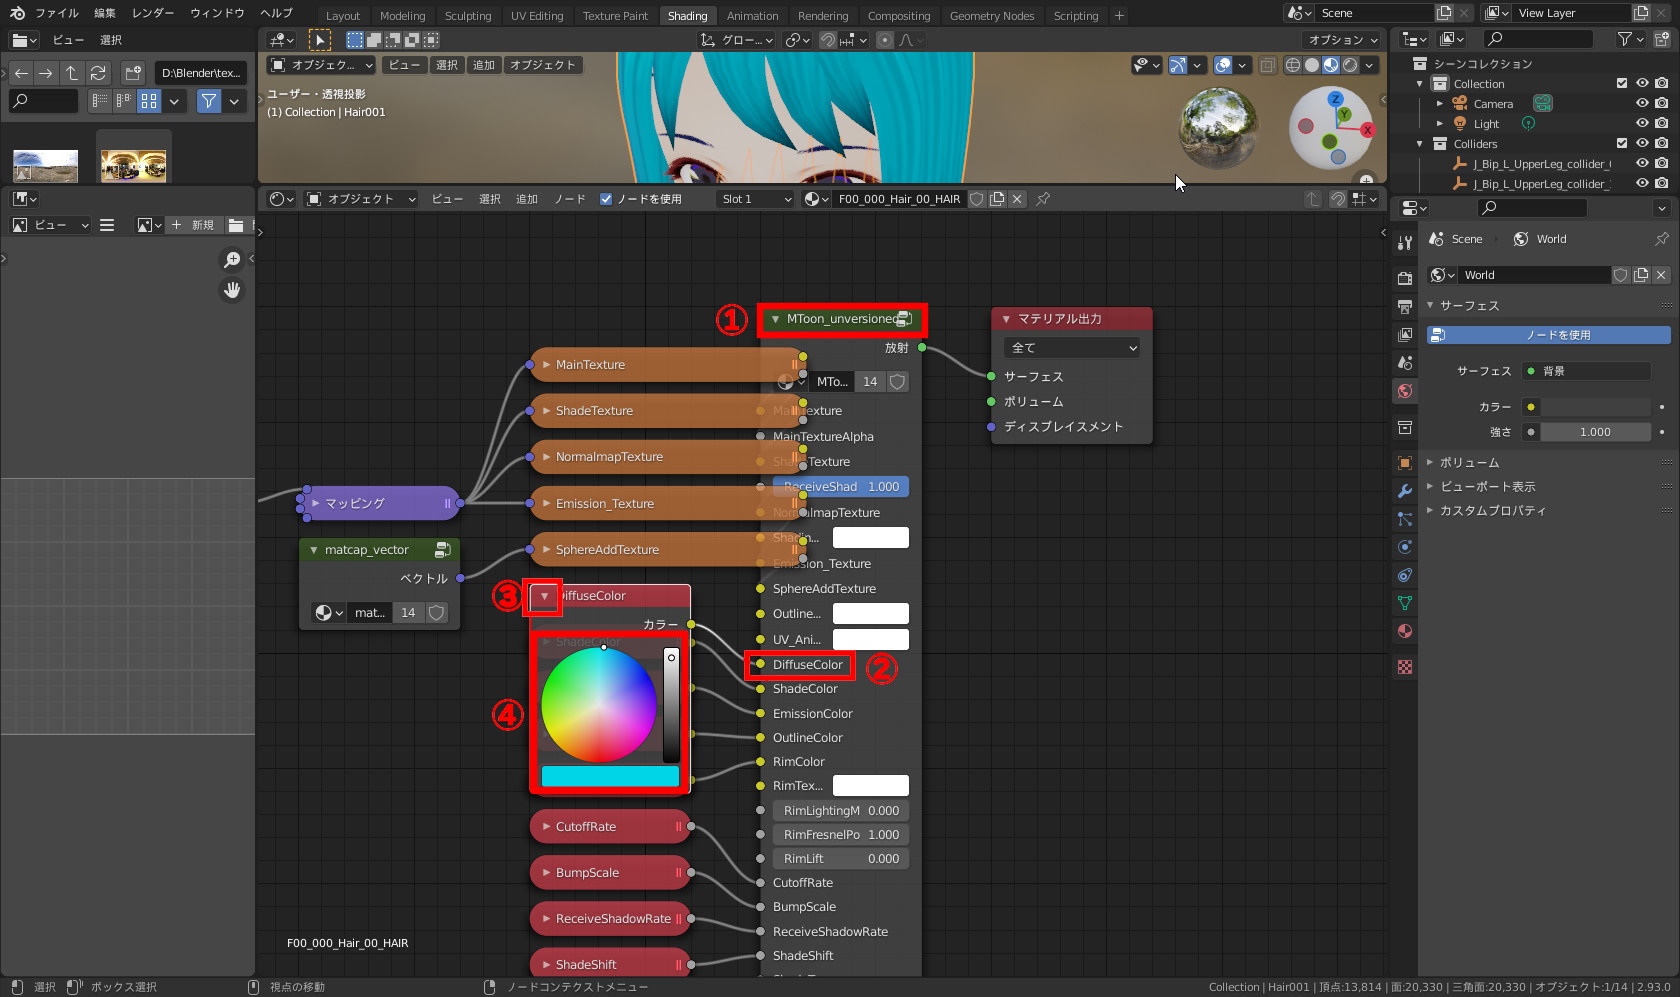1680x997 pixels.
Task: Toggle proportional editing in viewport header
Action: (x=885, y=40)
